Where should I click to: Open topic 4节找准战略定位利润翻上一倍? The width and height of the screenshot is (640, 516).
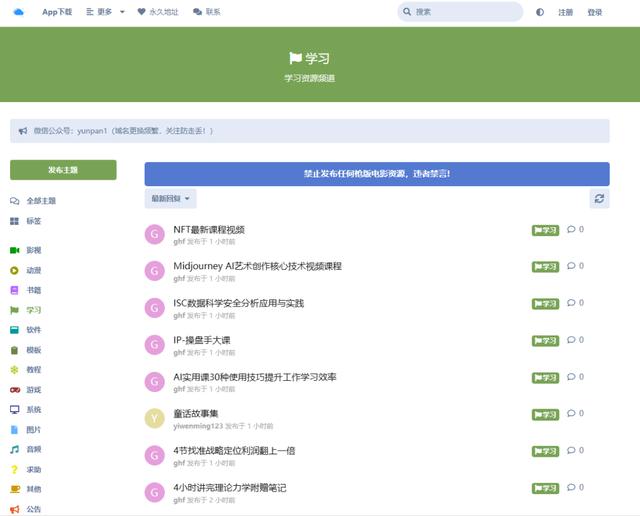(x=234, y=451)
